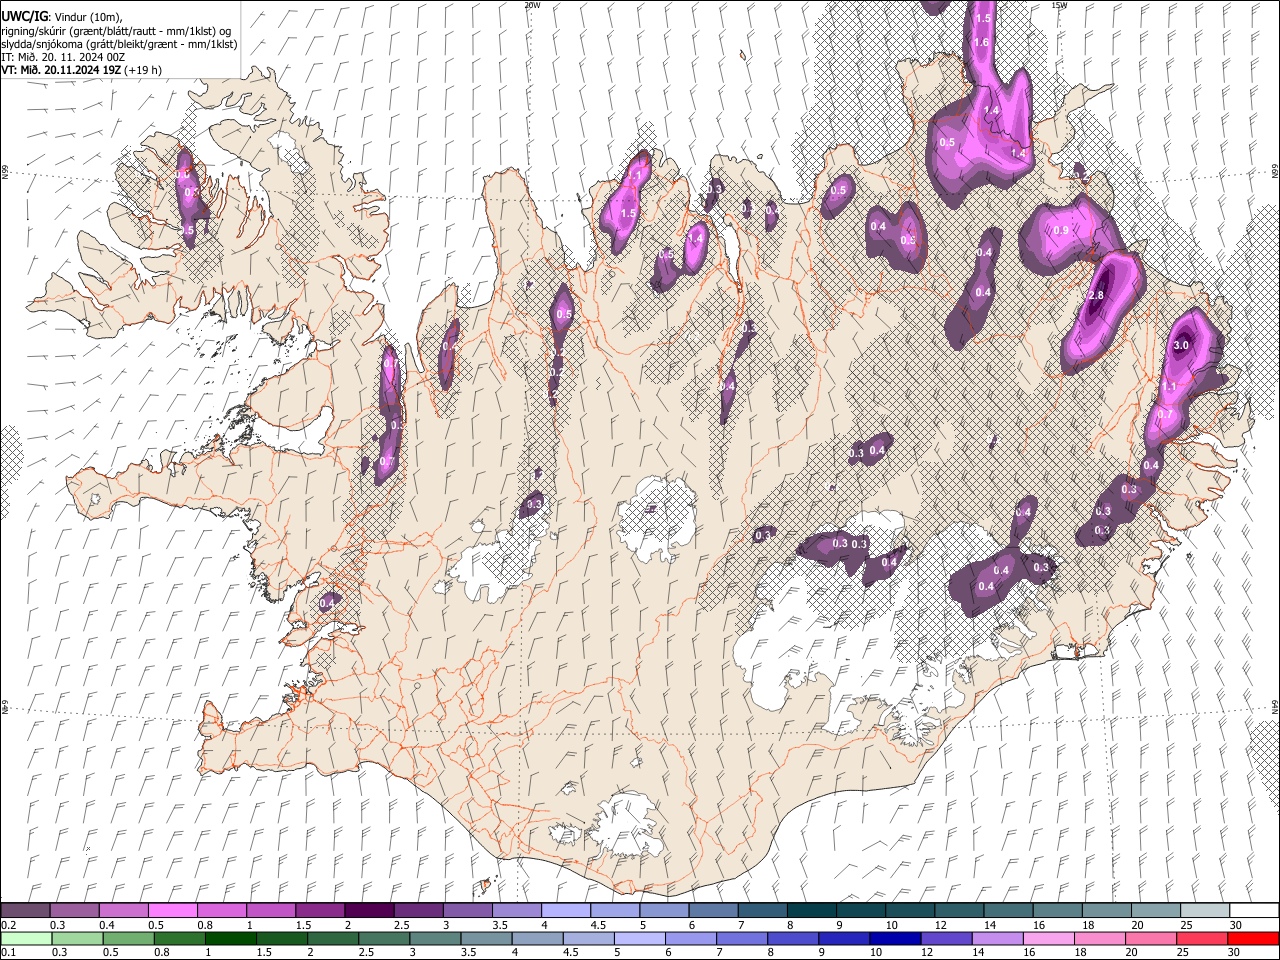Click the deep blue 10 swatch, bottom legend row
The height and width of the screenshot is (960, 1280).
[895, 938]
